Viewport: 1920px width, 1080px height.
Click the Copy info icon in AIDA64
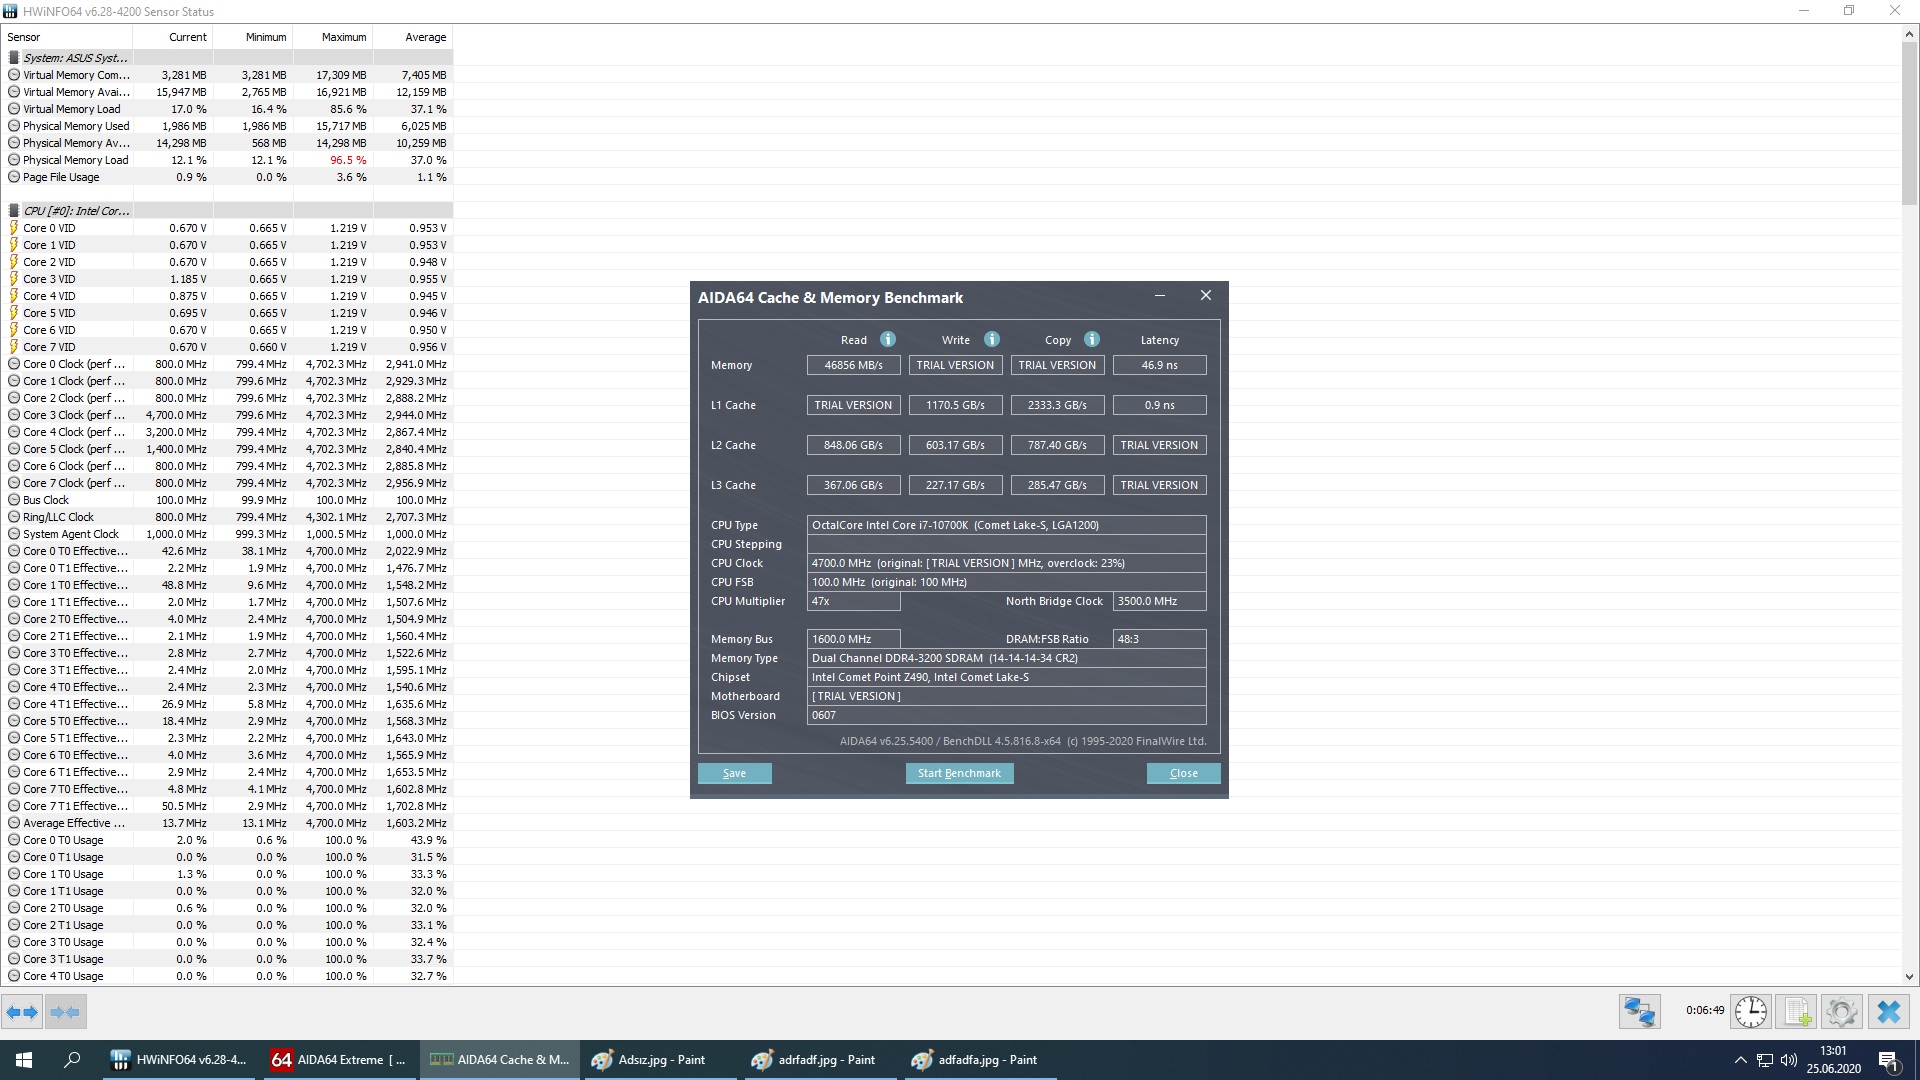(1091, 339)
